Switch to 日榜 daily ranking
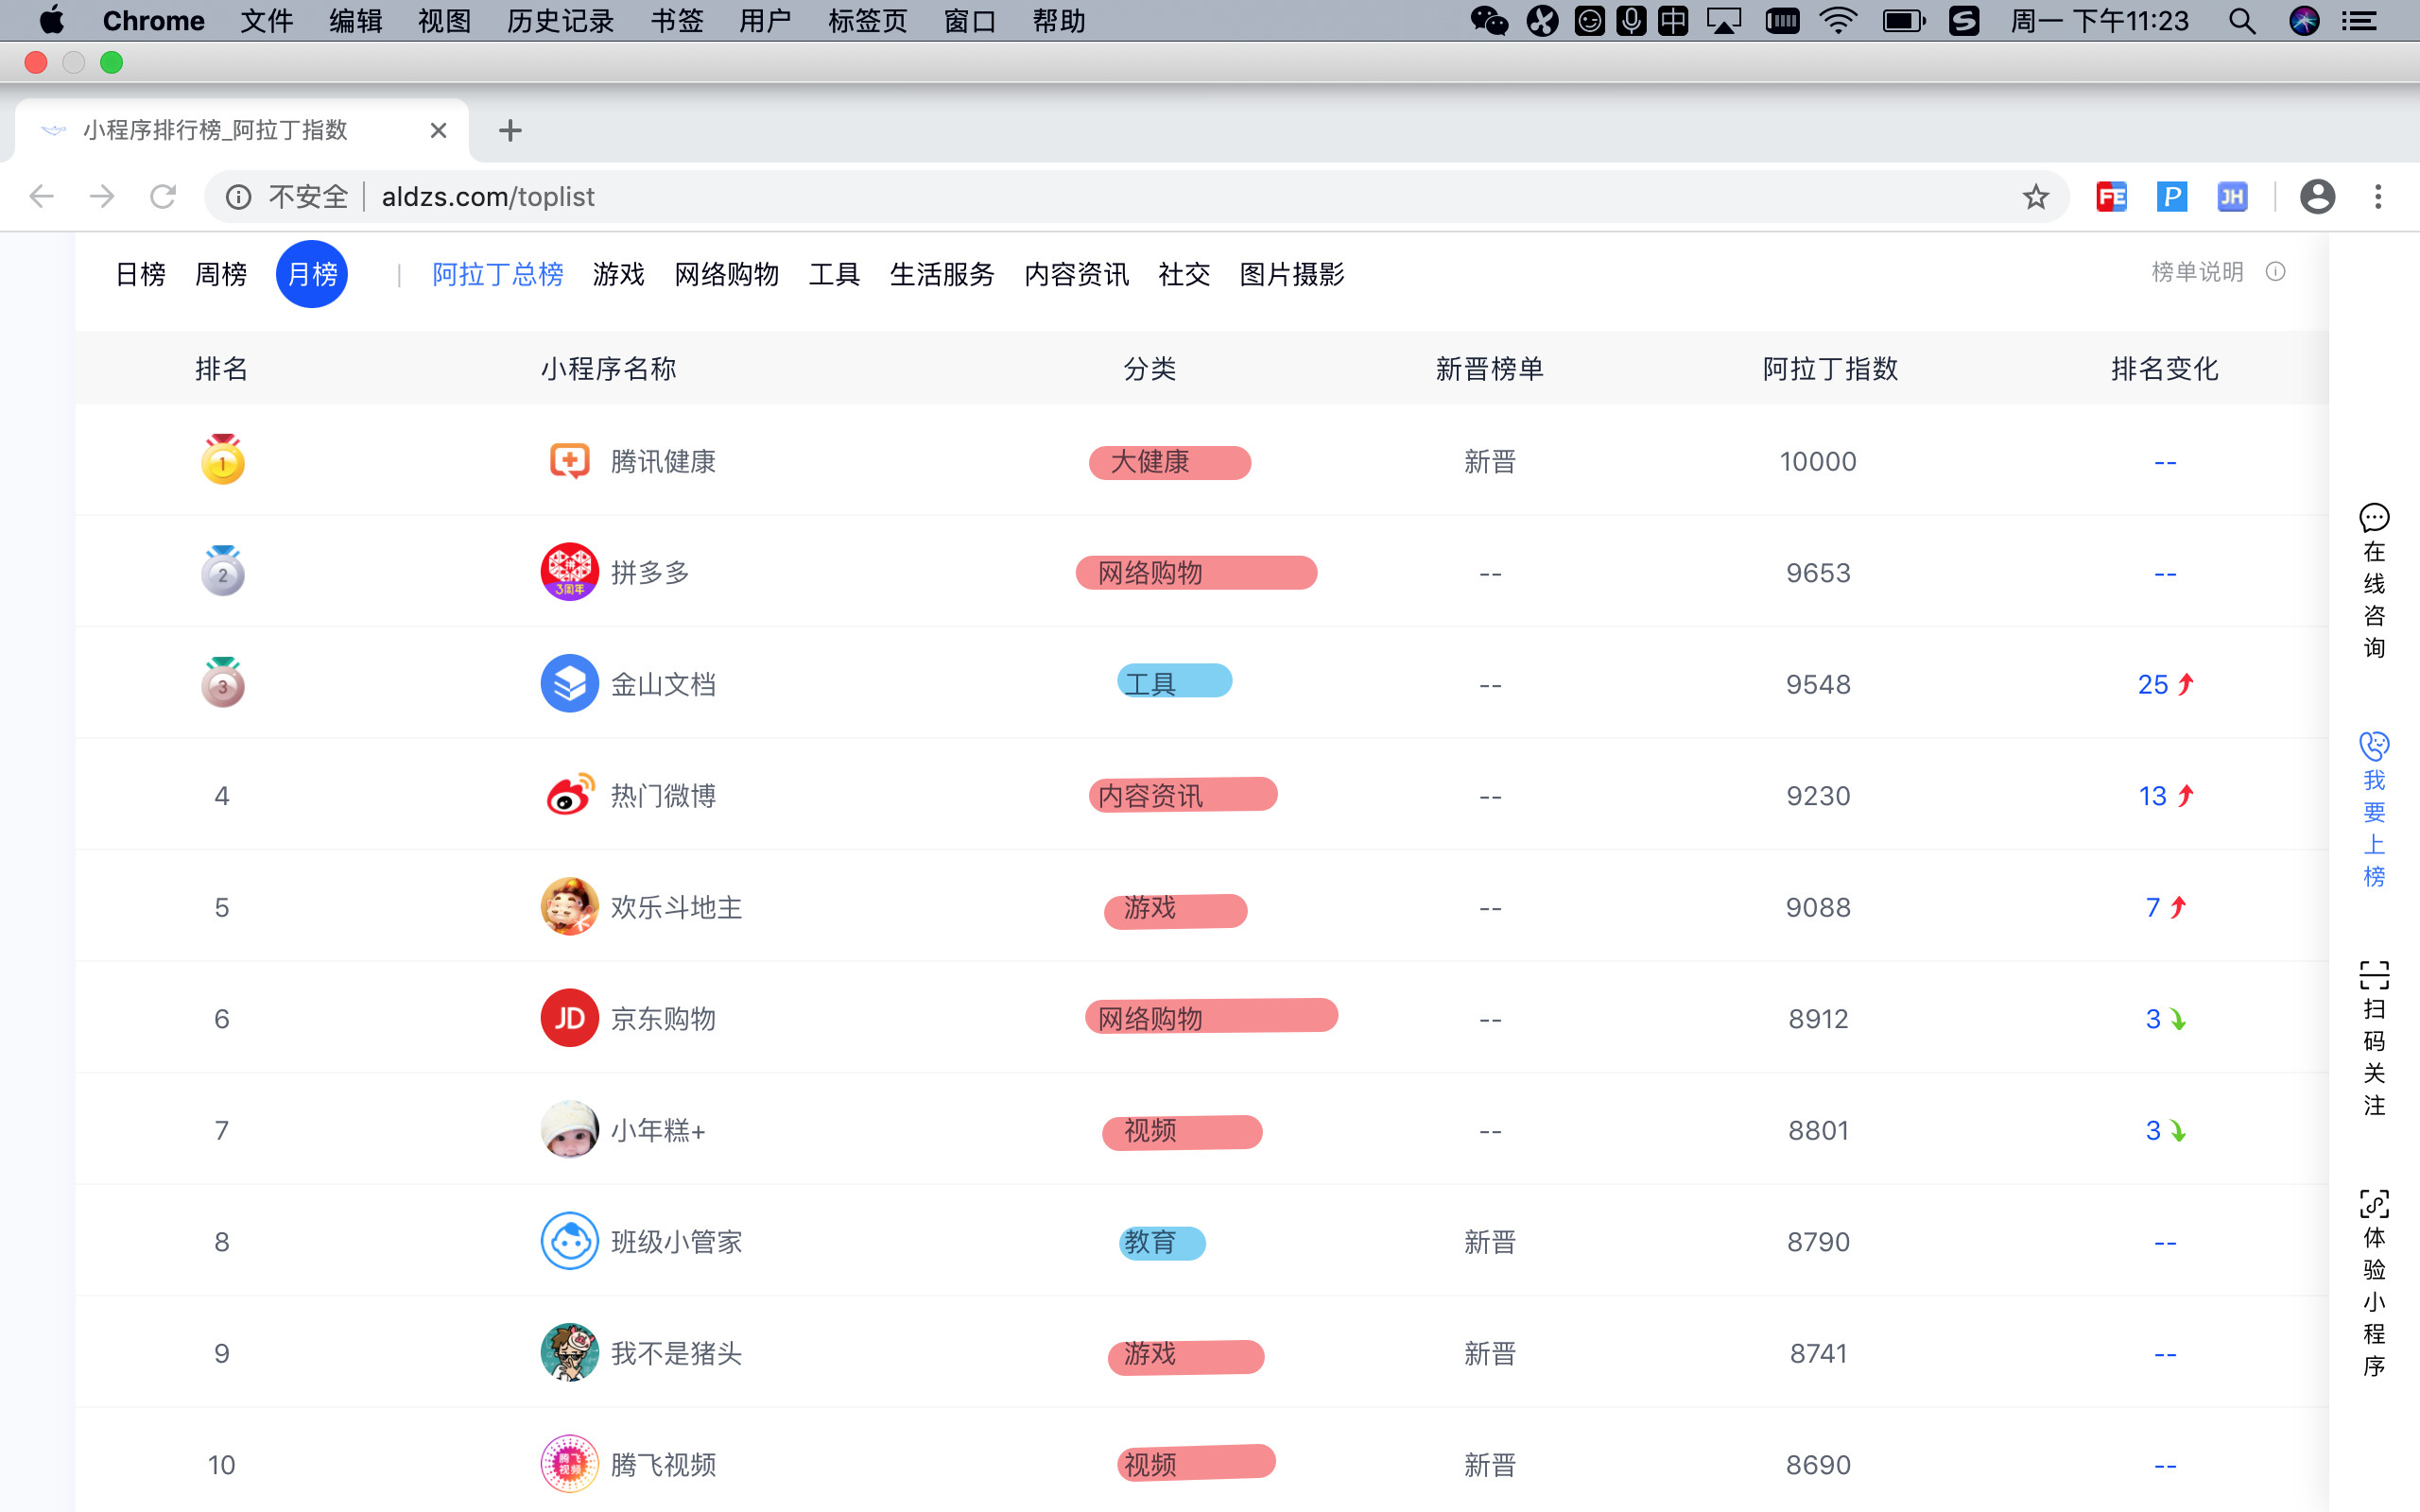The width and height of the screenshot is (2420, 1512). (x=140, y=274)
